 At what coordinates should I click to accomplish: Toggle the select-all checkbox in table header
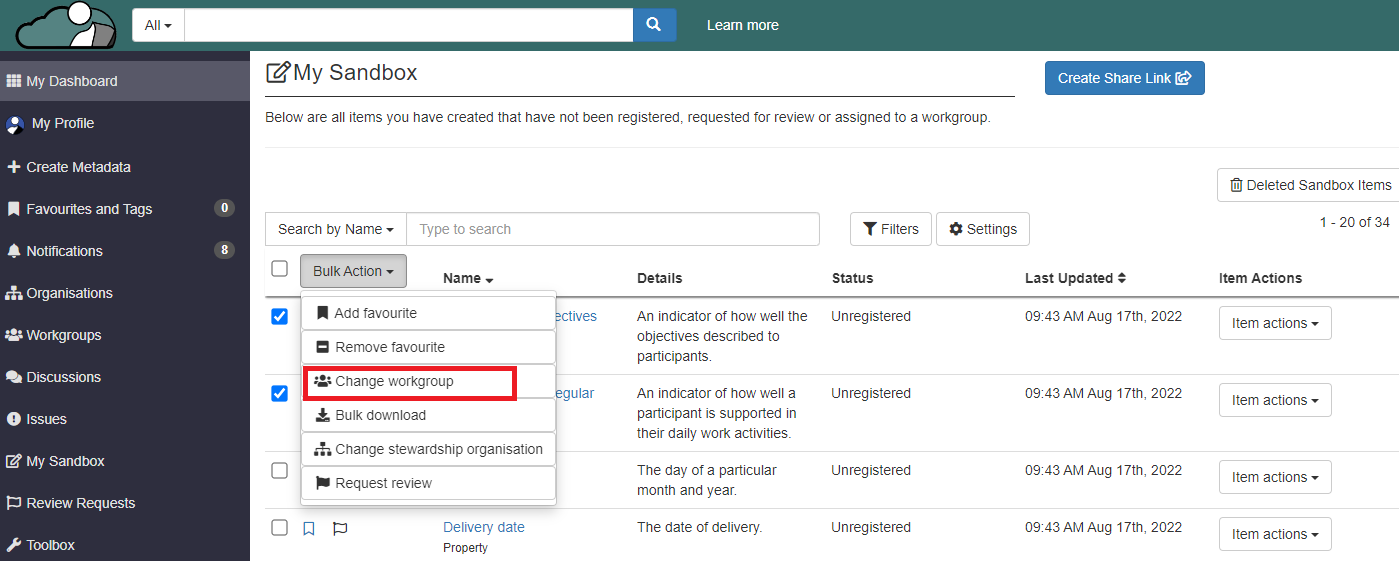(280, 268)
